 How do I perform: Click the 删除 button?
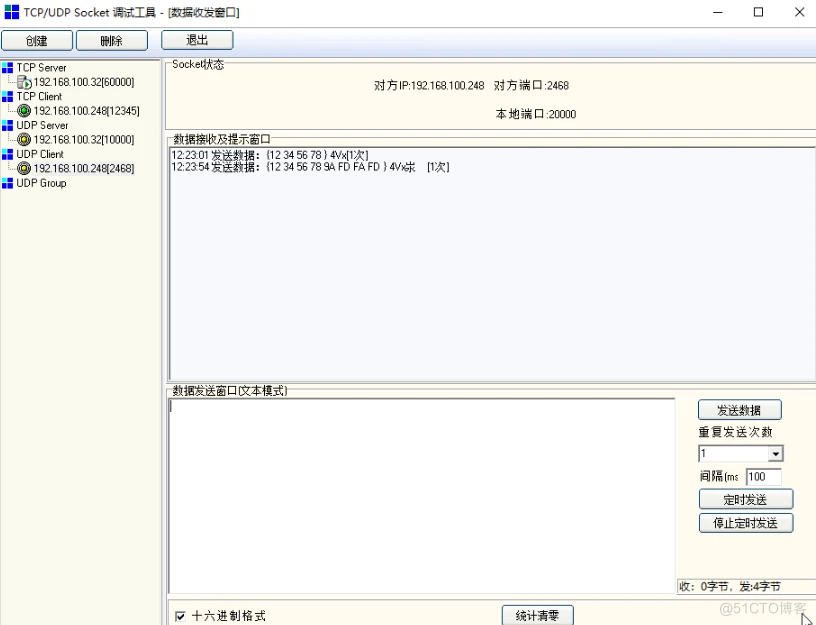(111, 40)
